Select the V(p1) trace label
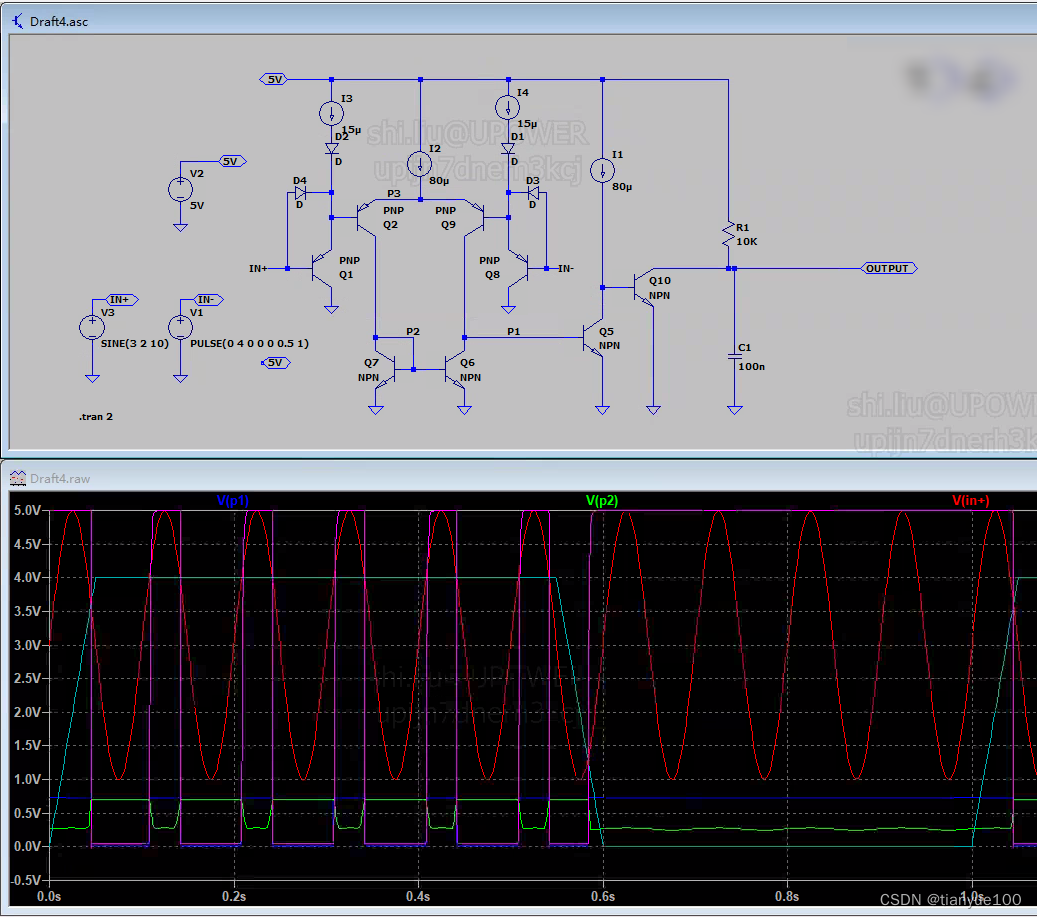1037x918 pixels. (x=232, y=500)
